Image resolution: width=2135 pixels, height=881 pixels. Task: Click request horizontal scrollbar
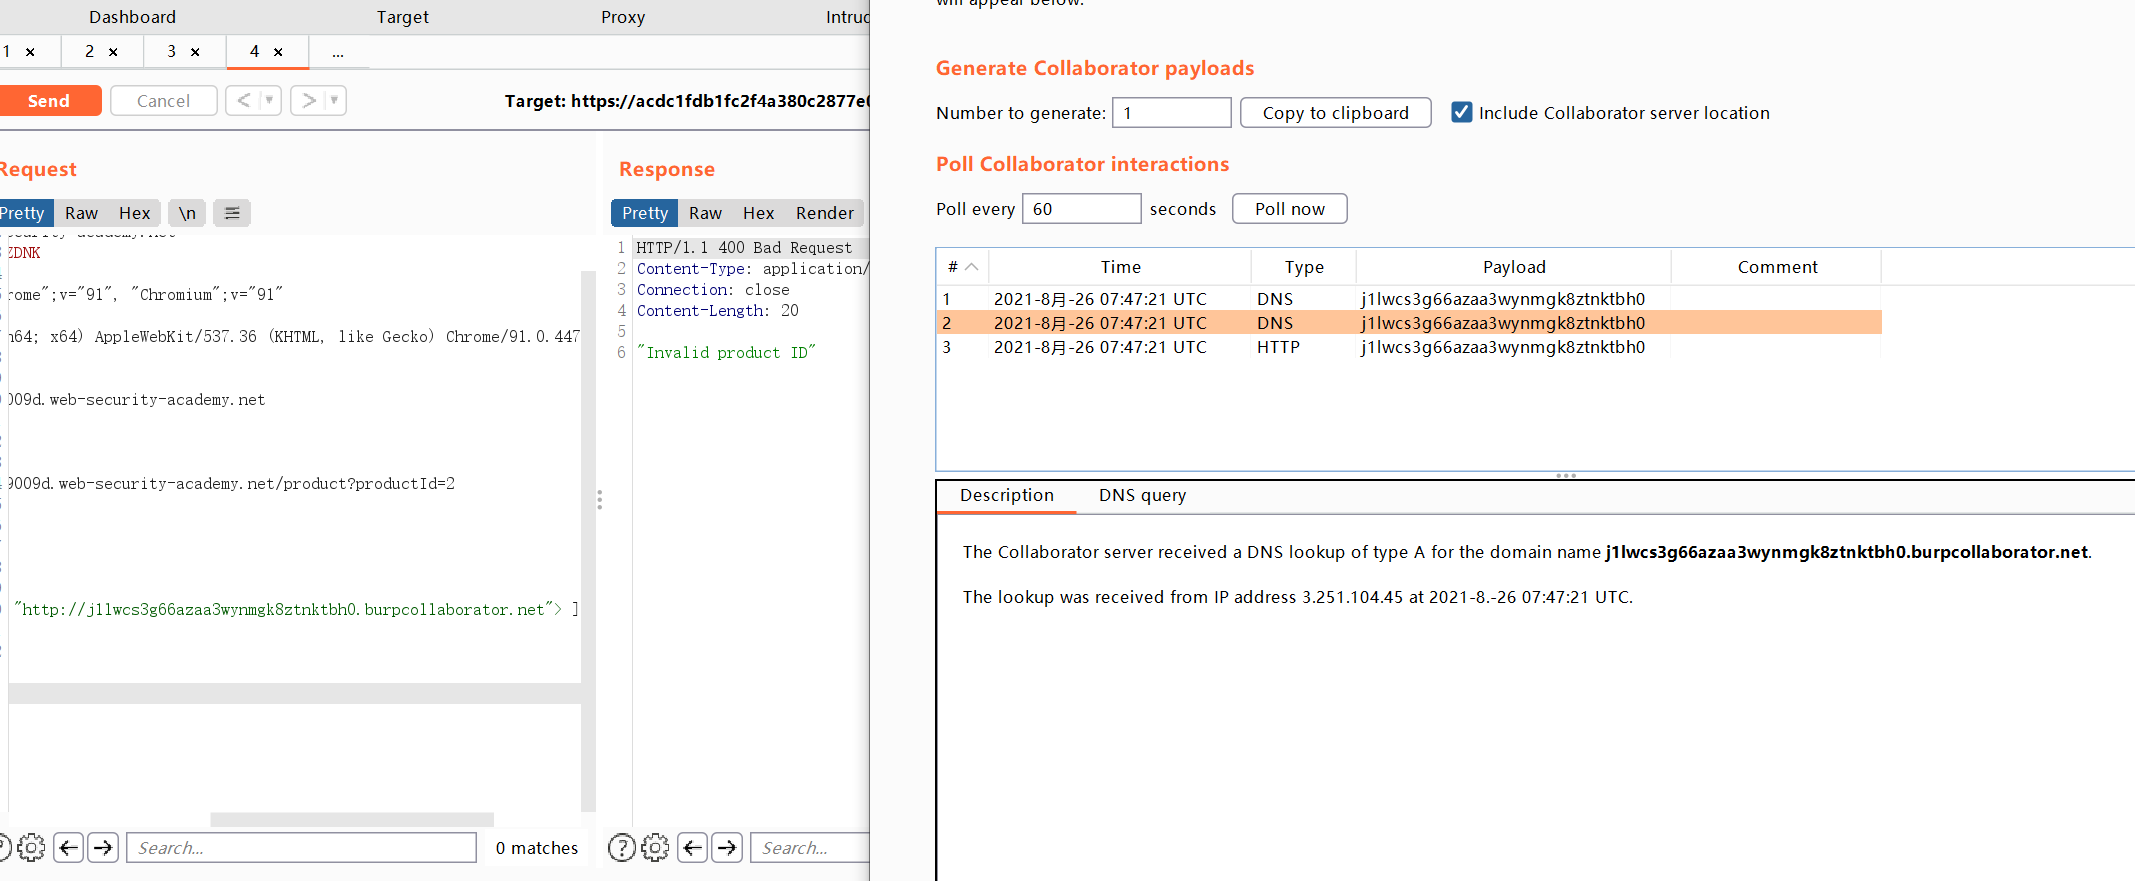point(352,820)
